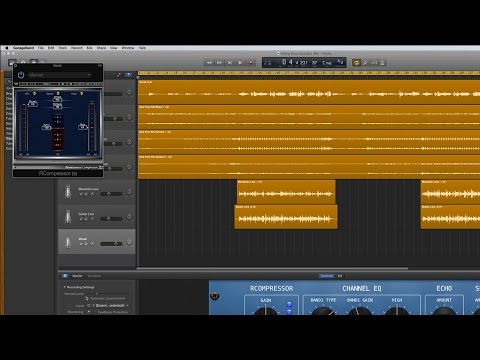Click the Guitar Live track microphone icon
The width and height of the screenshot is (480, 360).
[x=68, y=217]
